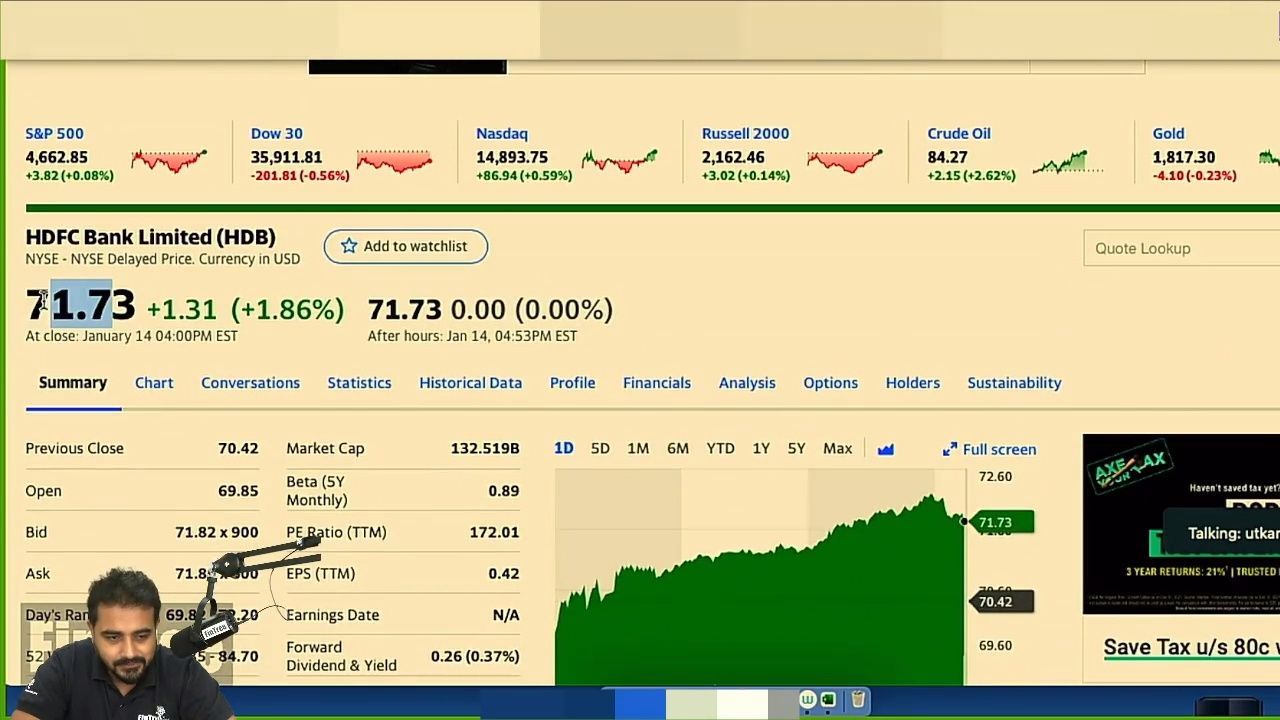The height and width of the screenshot is (720, 1280).
Task: Select the 1Y chart range
Action: pyautogui.click(x=761, y=449)
